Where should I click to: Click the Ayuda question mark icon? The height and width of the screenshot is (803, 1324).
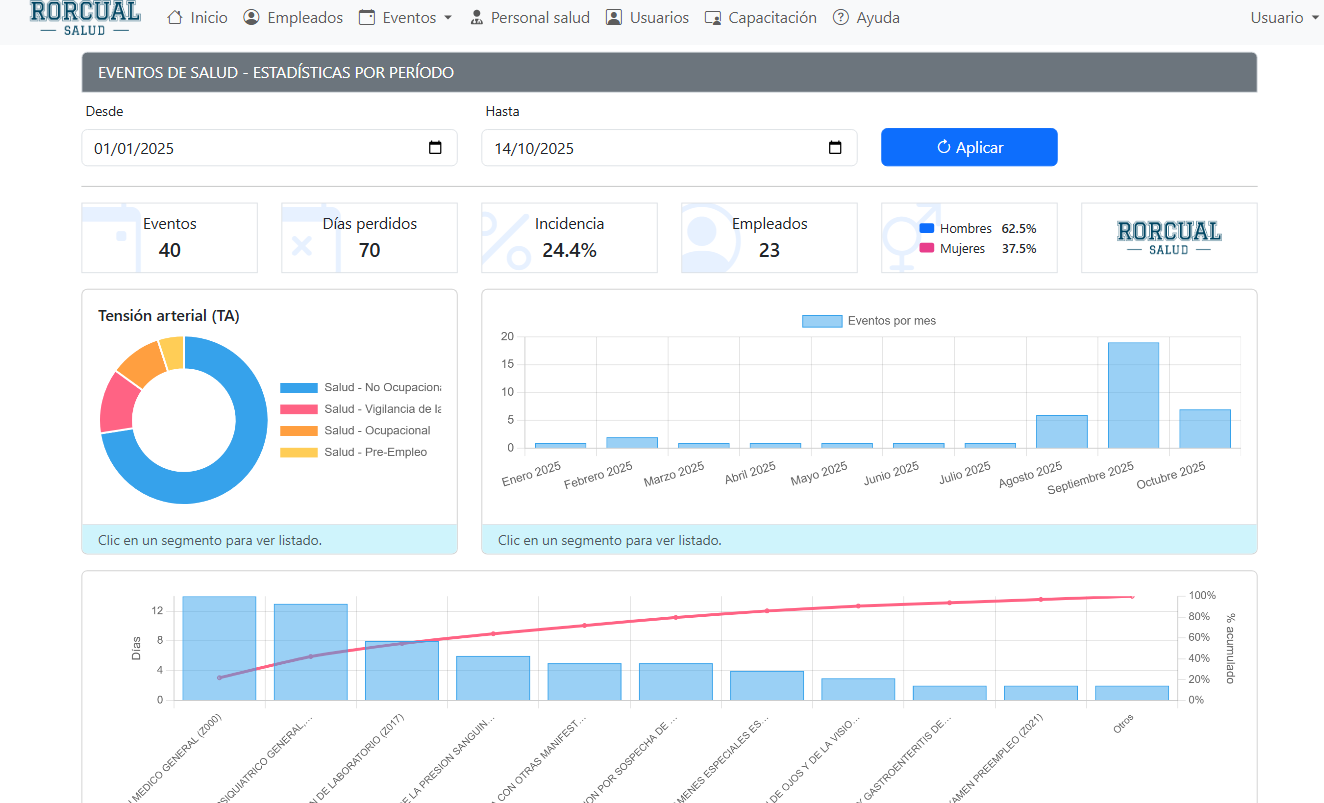coord(841,18)
